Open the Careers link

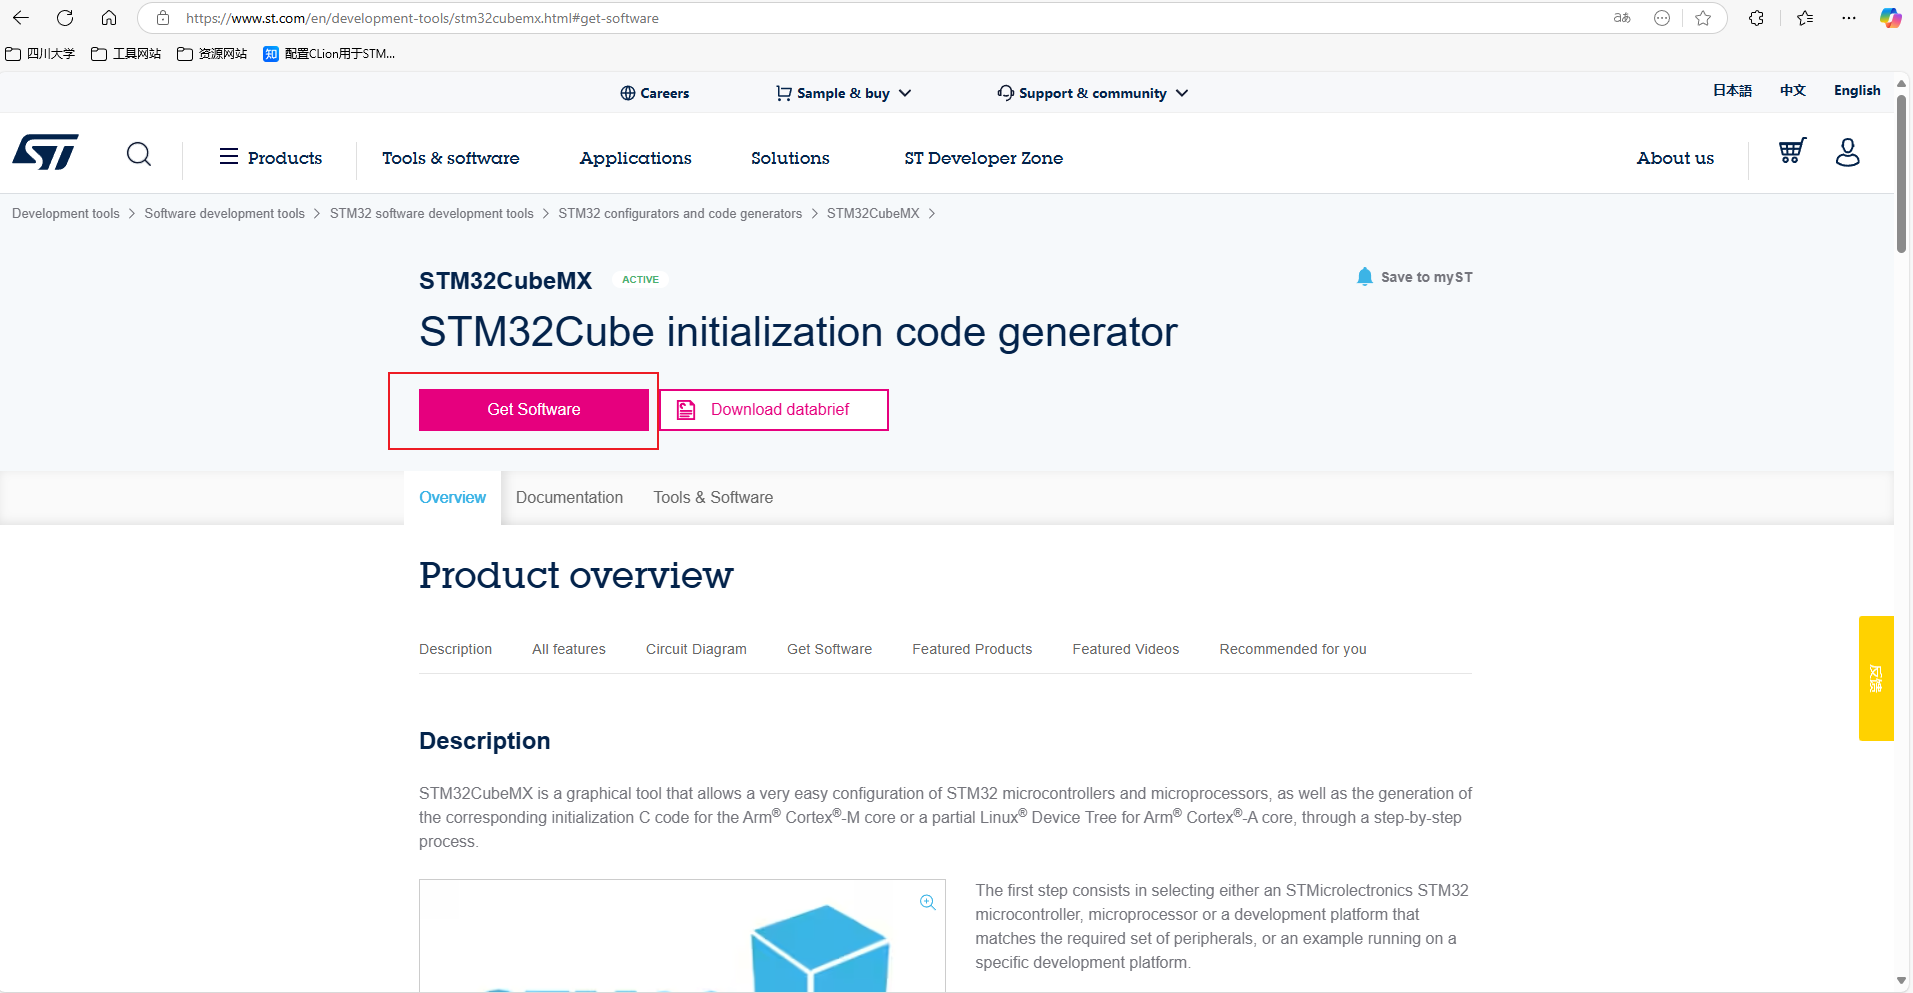pyautogui.click(x=654, y=93)
